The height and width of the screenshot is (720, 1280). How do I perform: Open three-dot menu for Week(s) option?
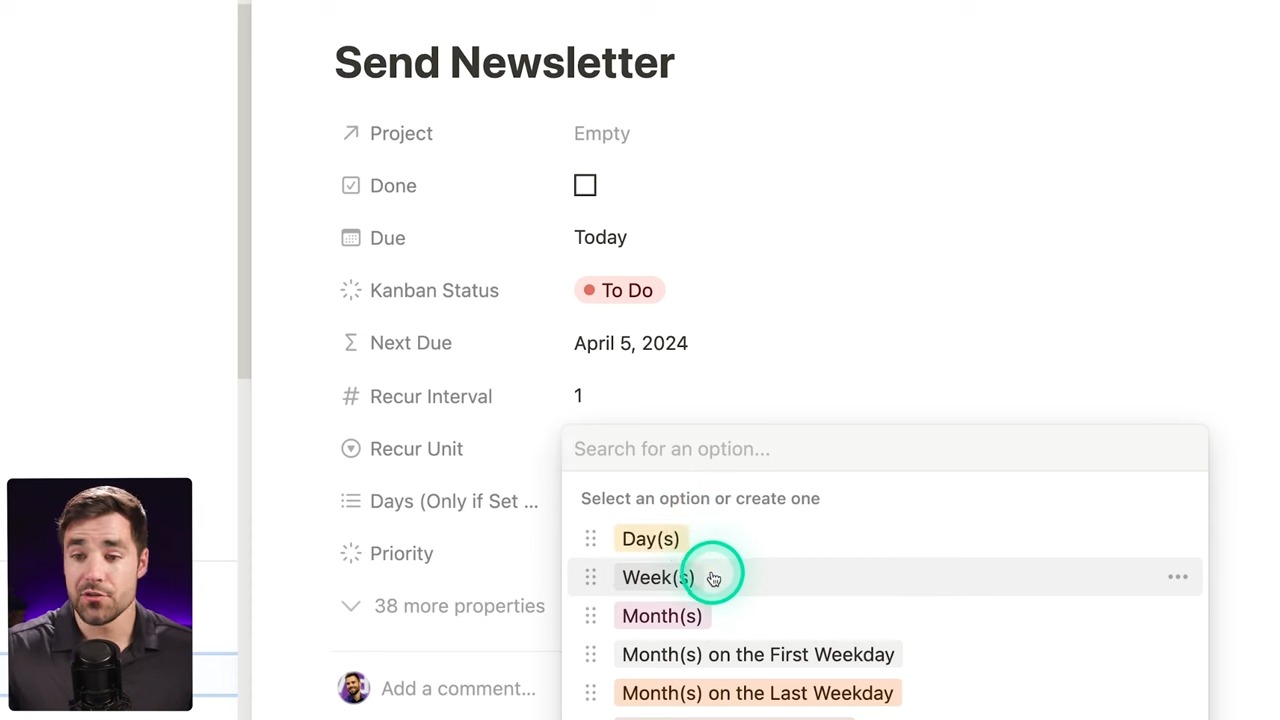[x=1177, y=577]
